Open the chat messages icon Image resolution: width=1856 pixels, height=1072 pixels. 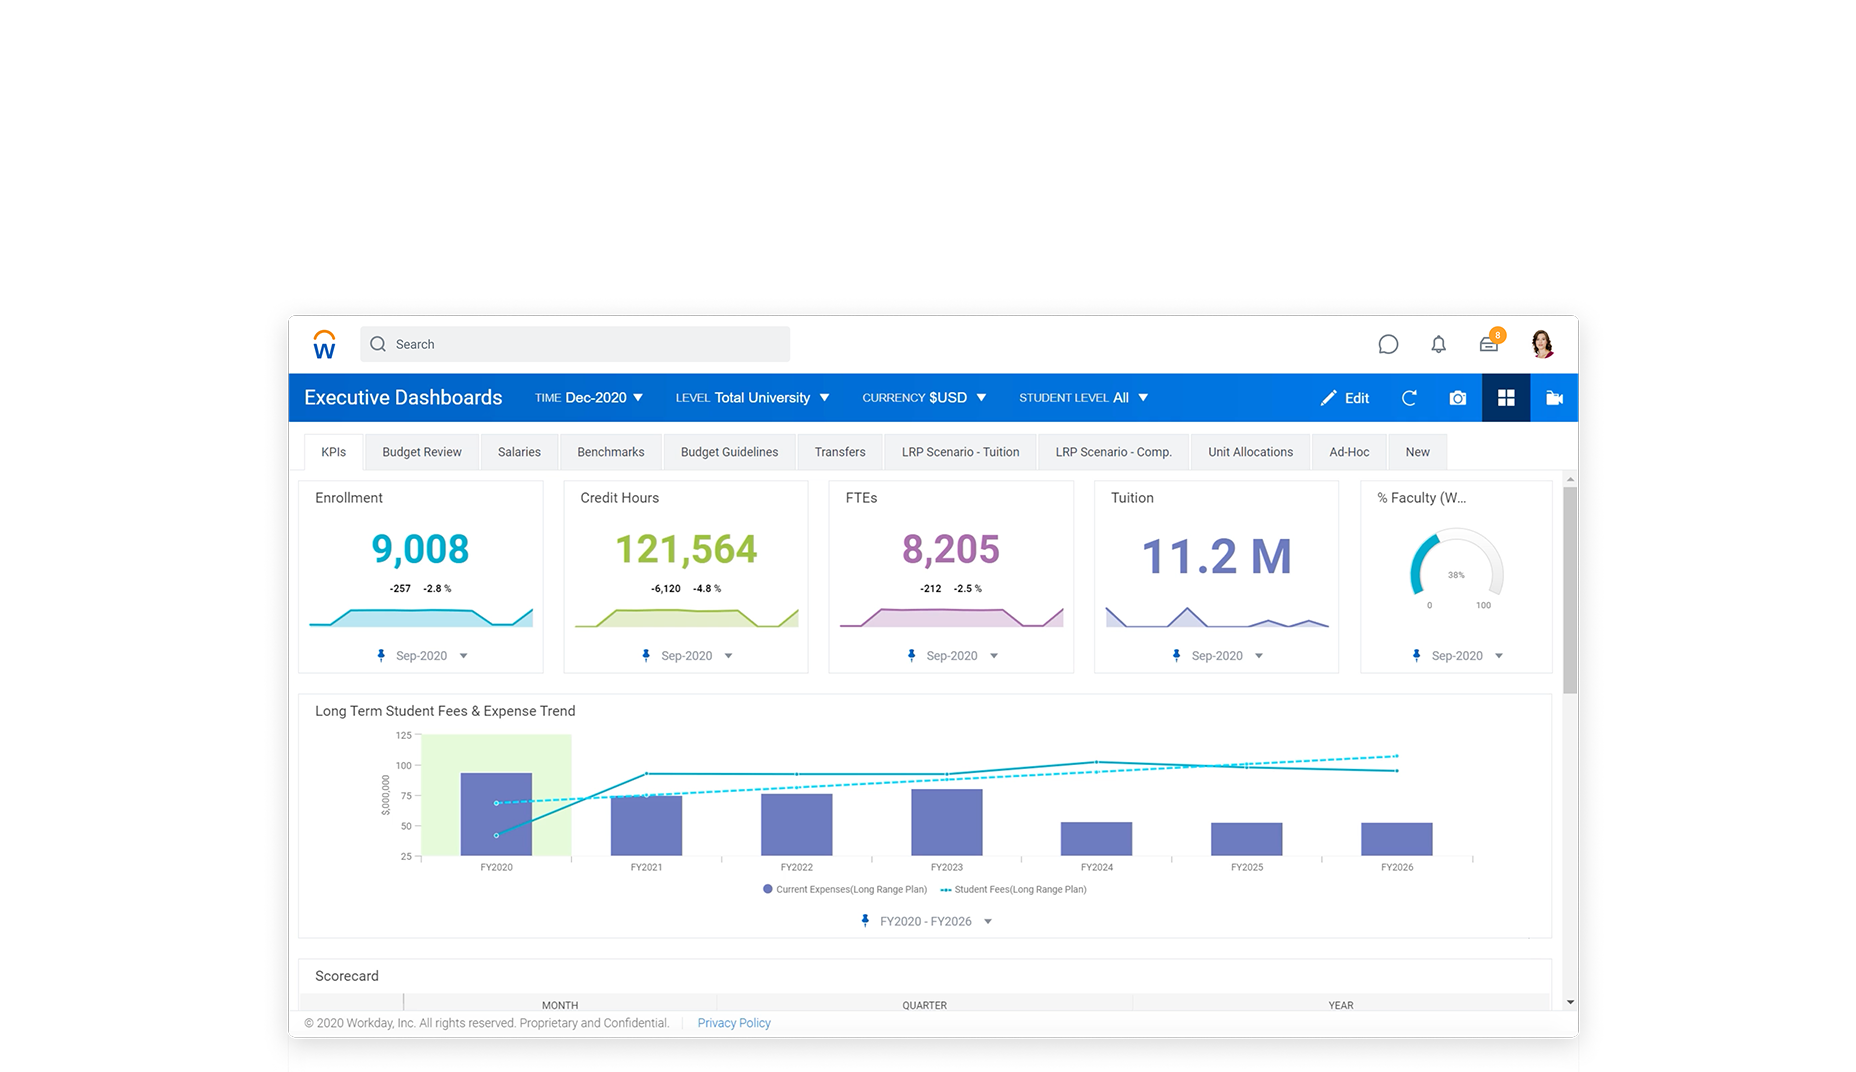point(1388,344)
